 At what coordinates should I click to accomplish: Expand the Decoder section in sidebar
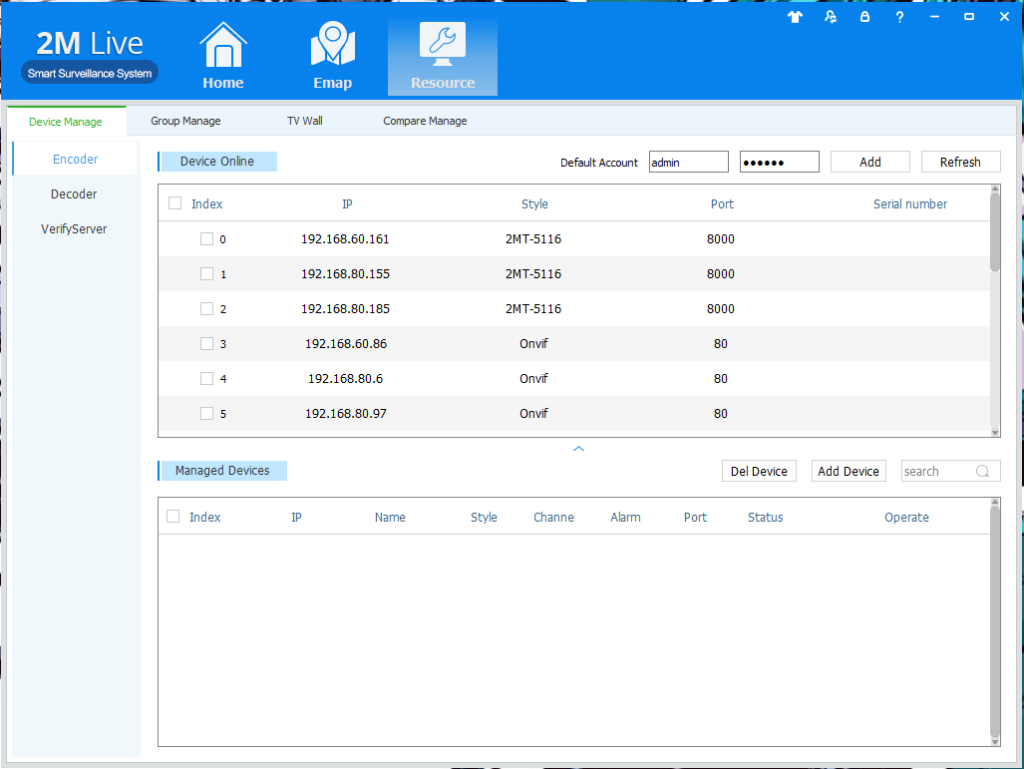pyautogui.click(x=73, y=194)
